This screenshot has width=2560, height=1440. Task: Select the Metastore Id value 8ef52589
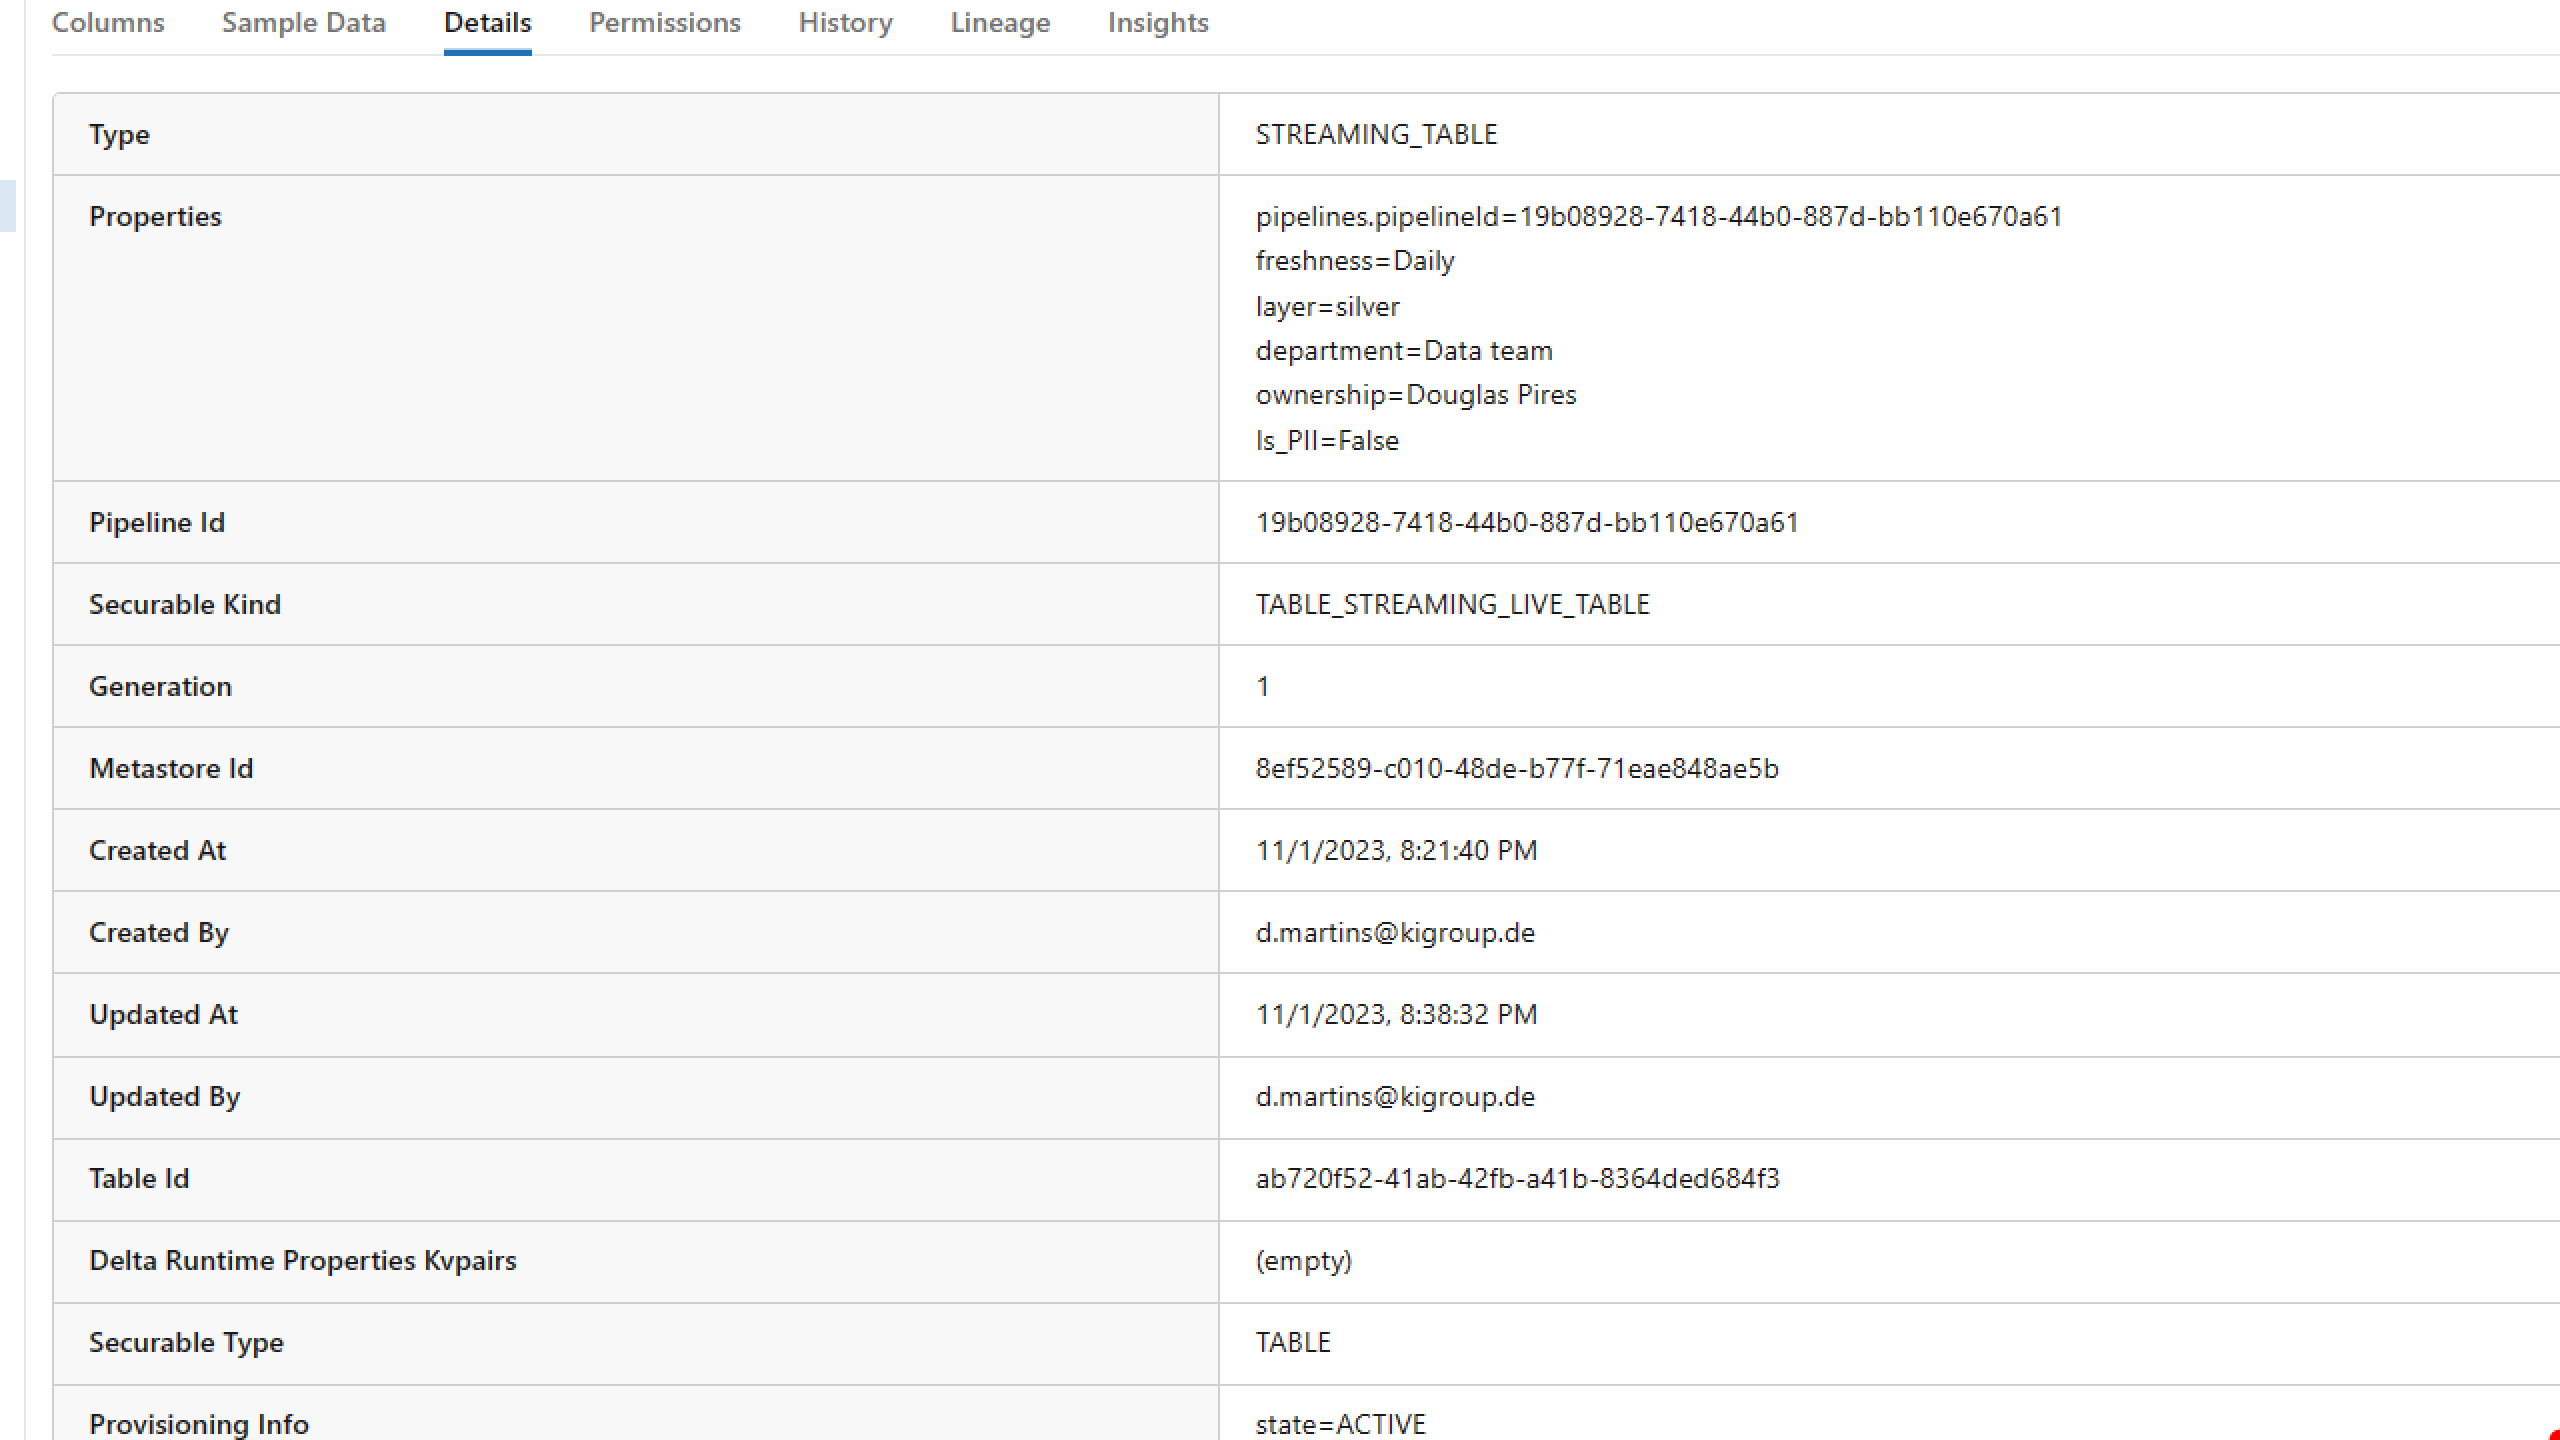pyautogui.click(x=1517, y=769)
